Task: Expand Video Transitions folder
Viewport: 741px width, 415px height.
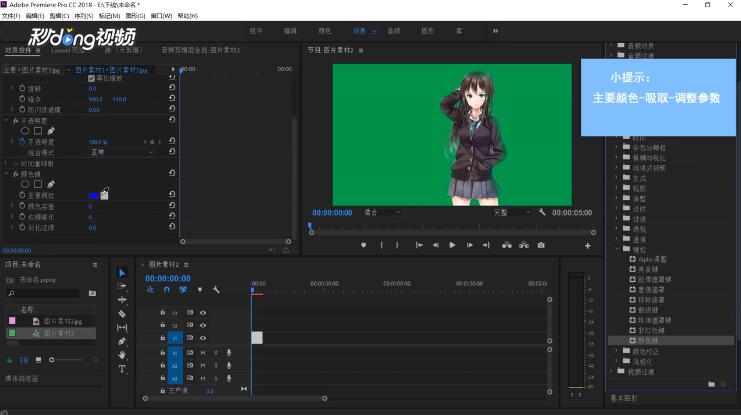Action: click(611, 372)
